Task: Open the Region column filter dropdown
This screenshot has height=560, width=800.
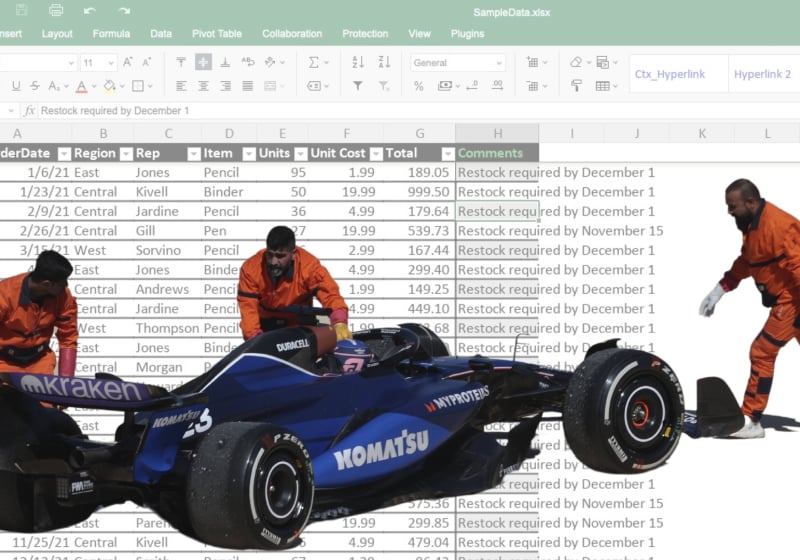Action: click(126, 154)
